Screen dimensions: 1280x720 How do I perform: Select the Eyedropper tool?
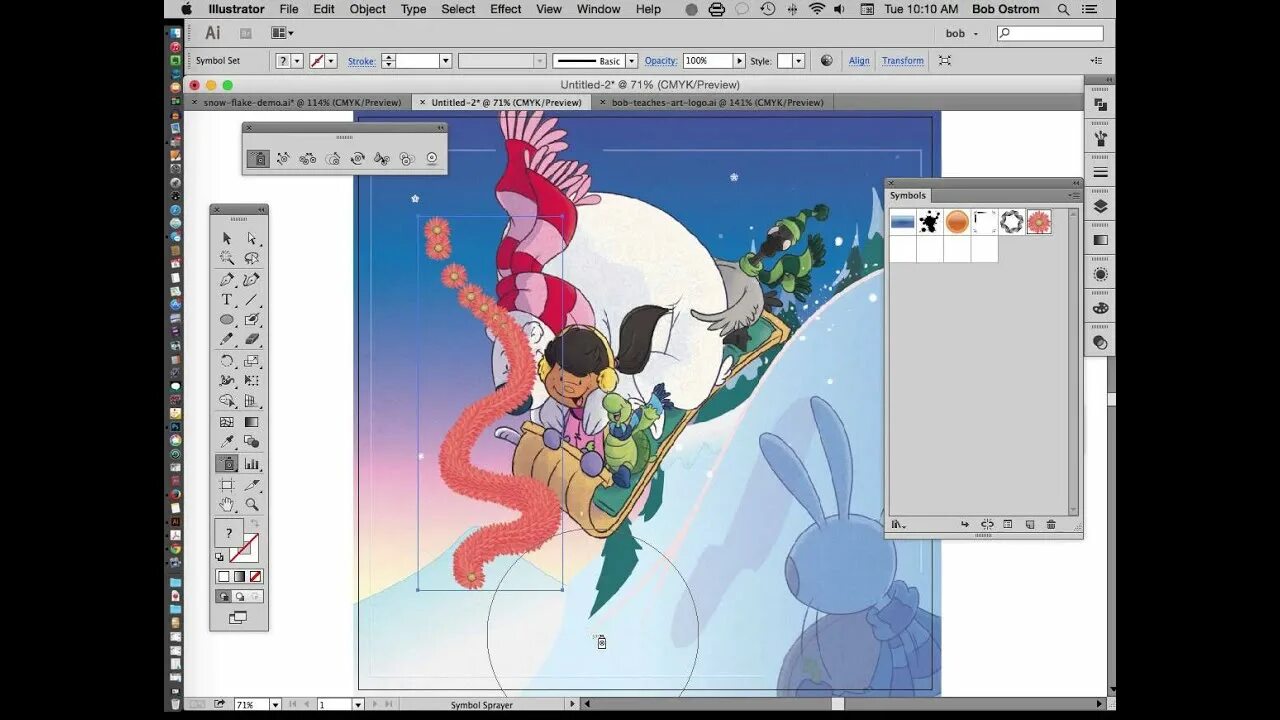[227, 442]
